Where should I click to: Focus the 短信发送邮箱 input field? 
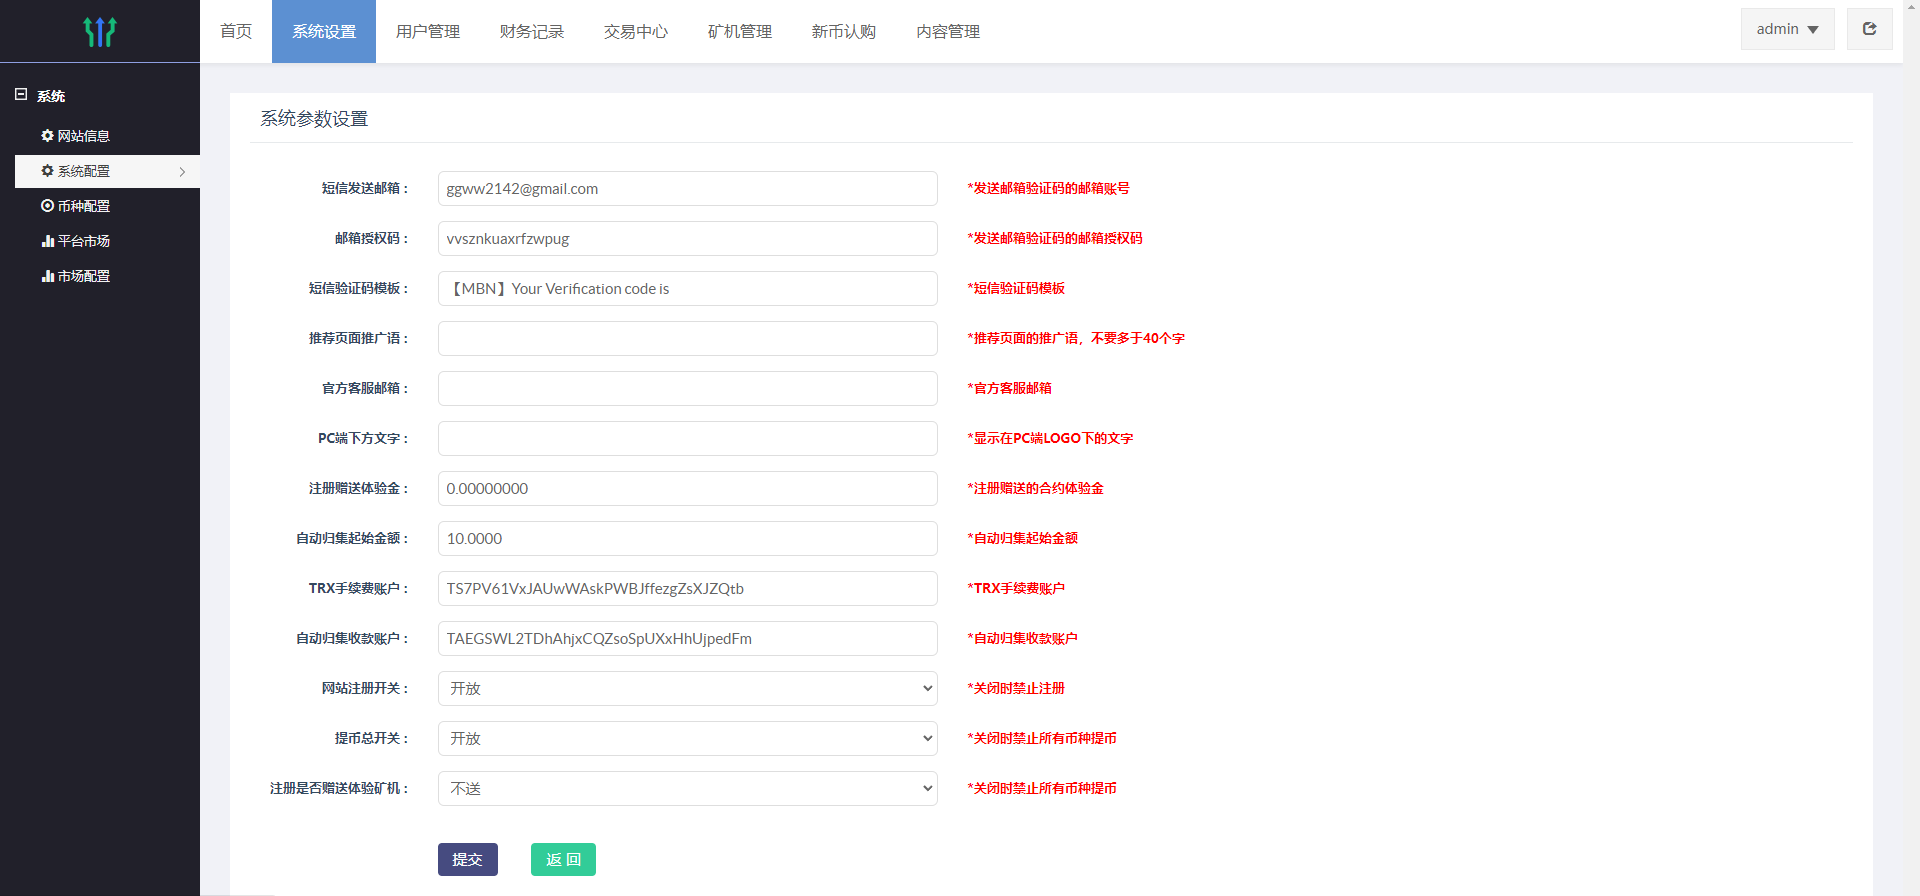(x=687, y=188)
